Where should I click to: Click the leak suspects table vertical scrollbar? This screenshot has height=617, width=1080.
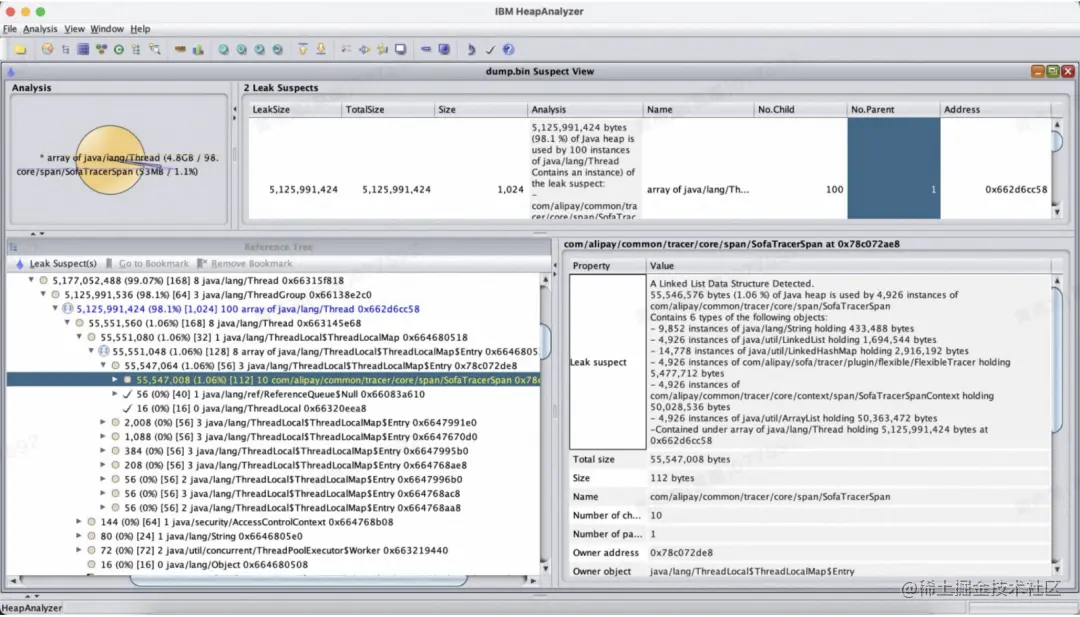coord(1057,169)
